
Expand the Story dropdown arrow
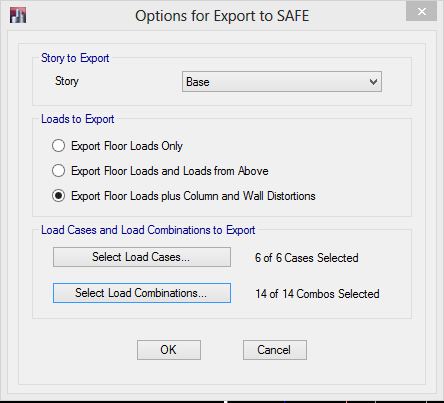374,82
